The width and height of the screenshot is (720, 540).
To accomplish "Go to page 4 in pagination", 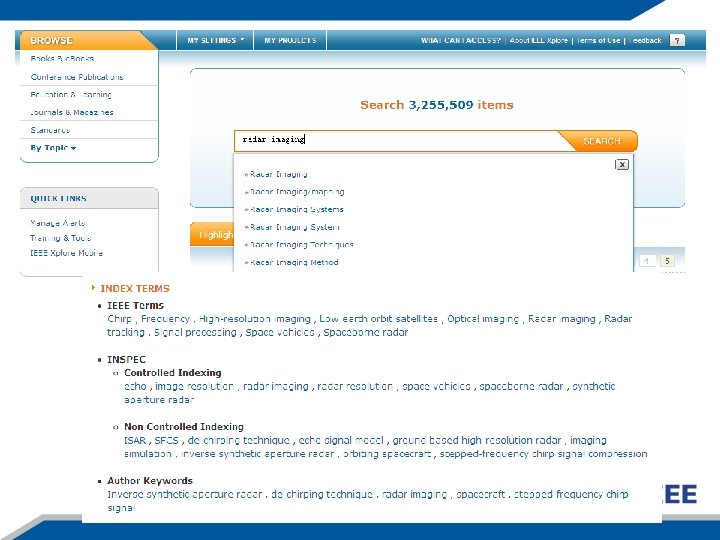I will tap(647, 261).
